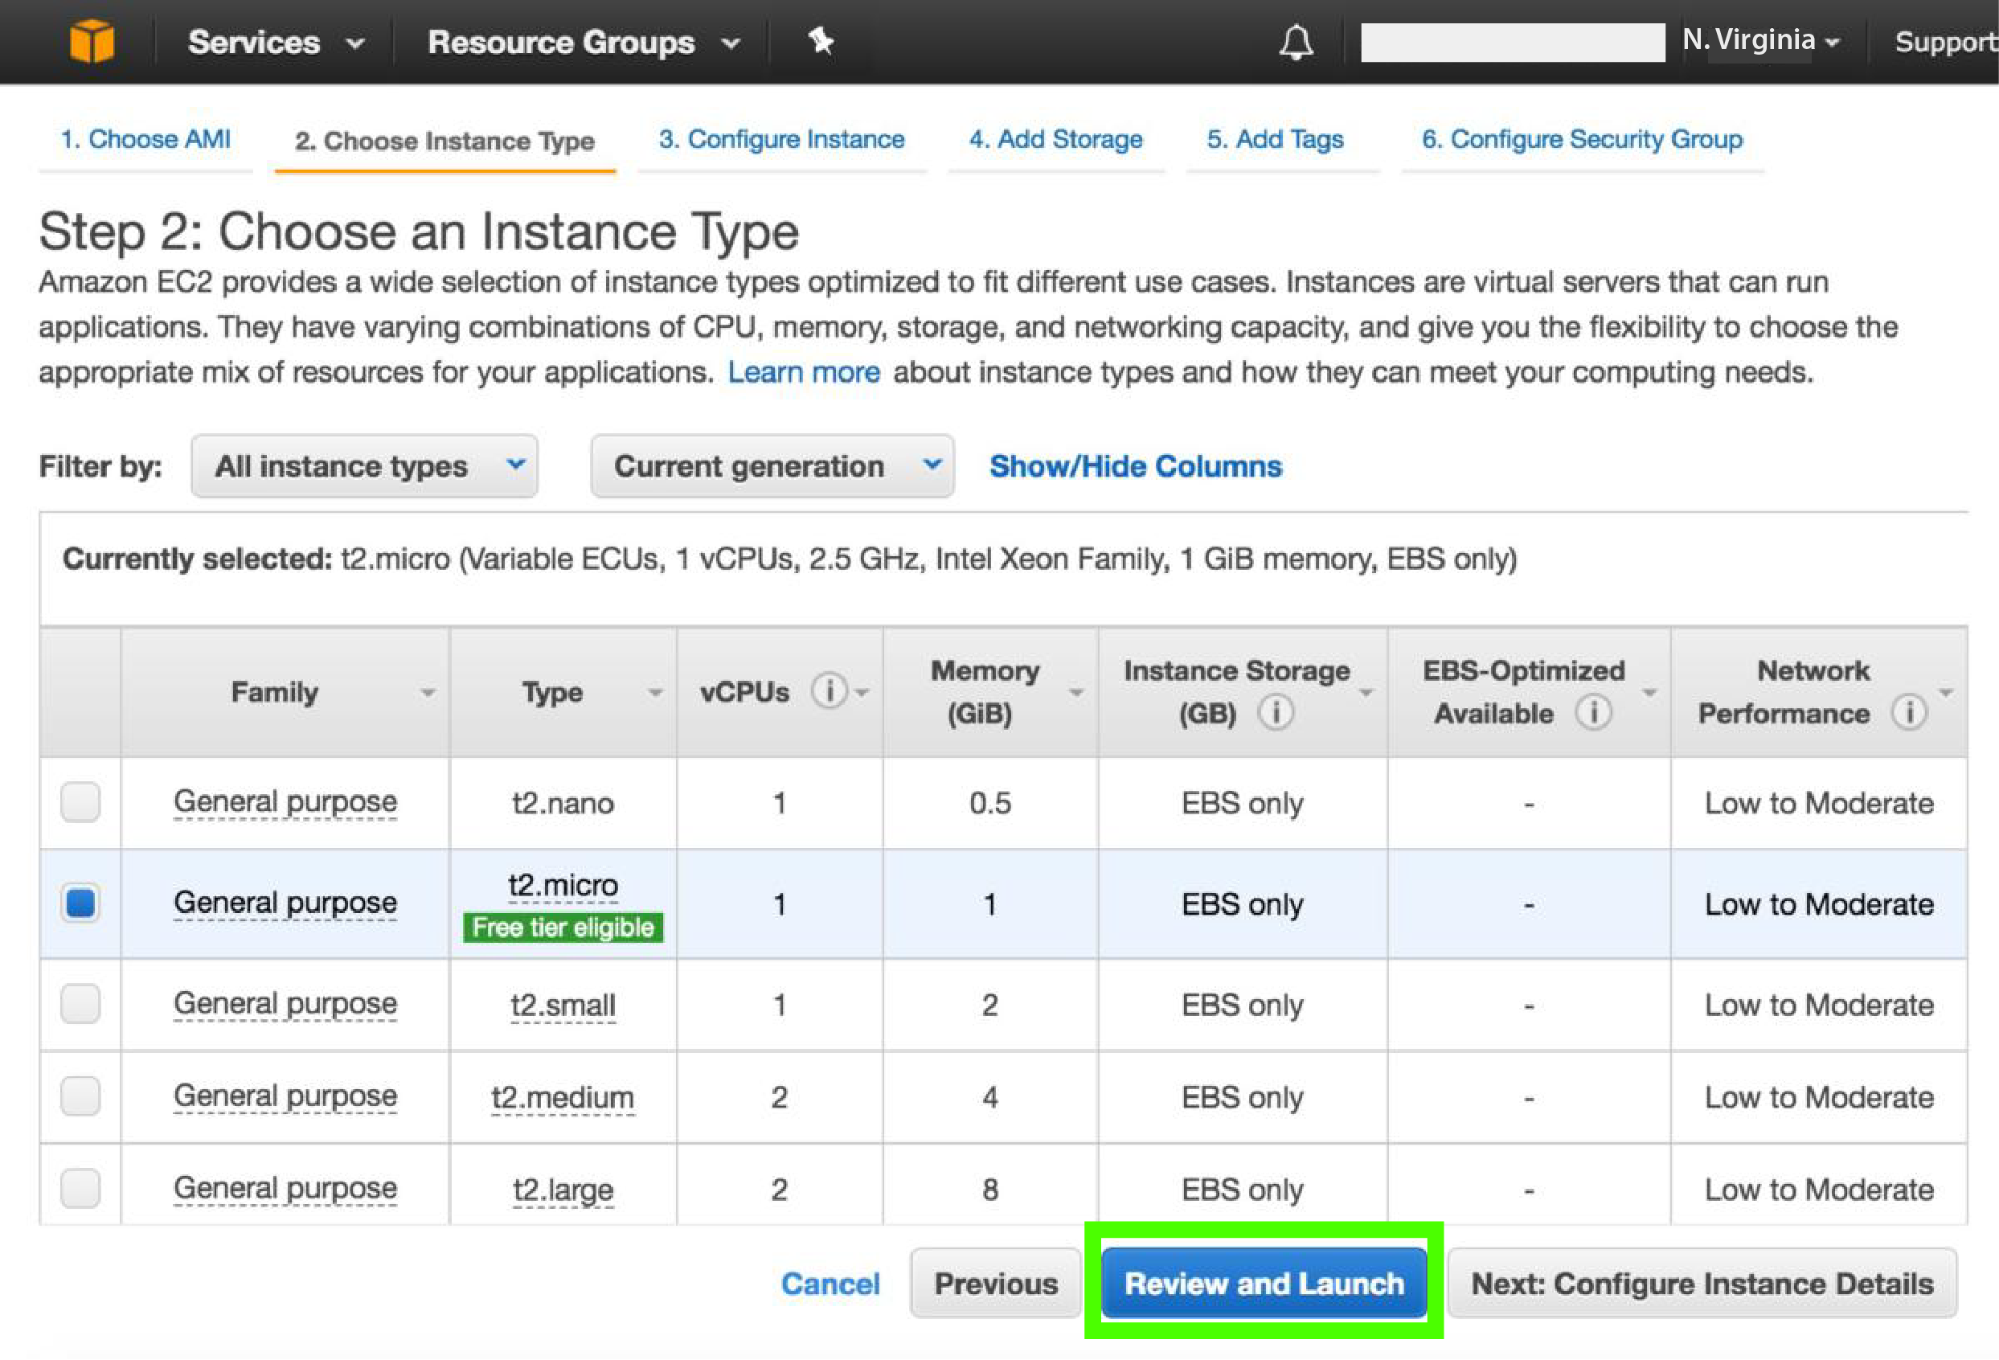Click the t2.micro type link
This screenshot has height=1360, width=1999.
point(563,885)
